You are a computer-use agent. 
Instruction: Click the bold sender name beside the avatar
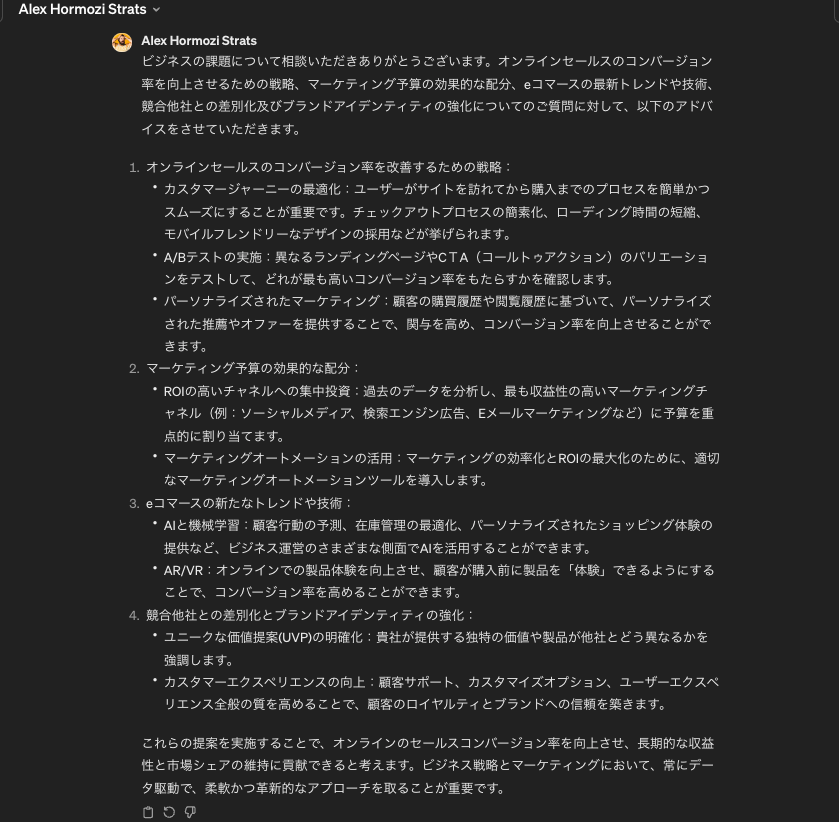(199, 41)
